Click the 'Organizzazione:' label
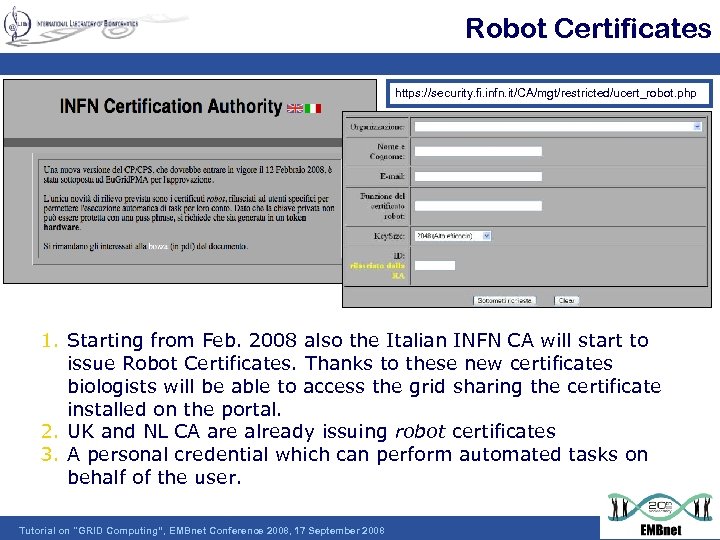Screen dimensions: 720x540 [377, 127]
